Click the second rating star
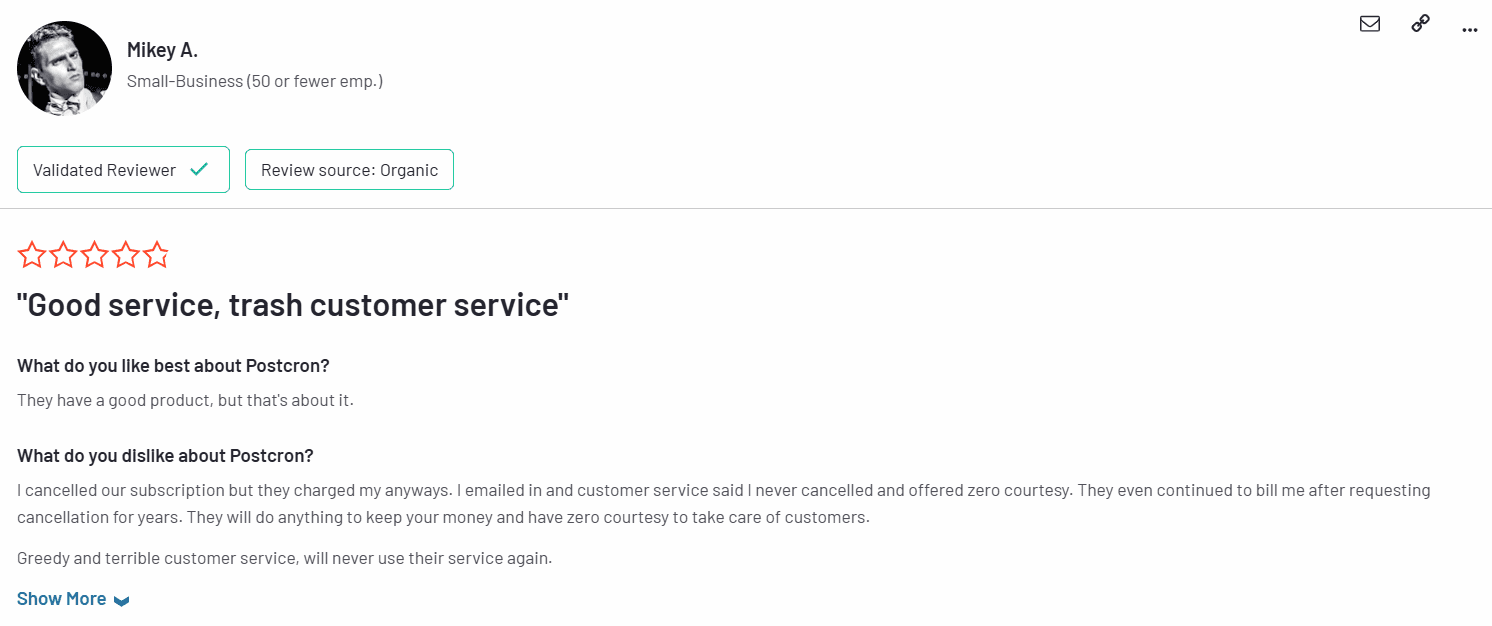The width and height of the screenshot is (1492, 626). click(63, 256)
